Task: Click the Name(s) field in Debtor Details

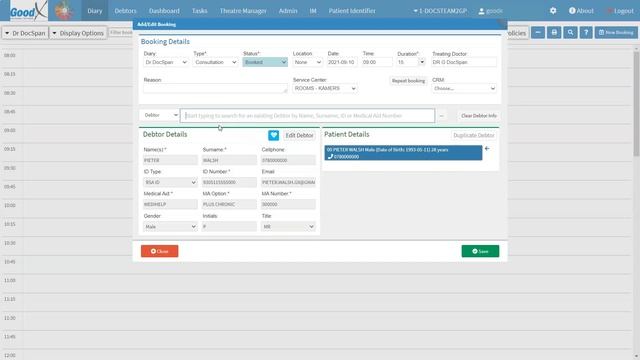Action: tap(170, 160)
